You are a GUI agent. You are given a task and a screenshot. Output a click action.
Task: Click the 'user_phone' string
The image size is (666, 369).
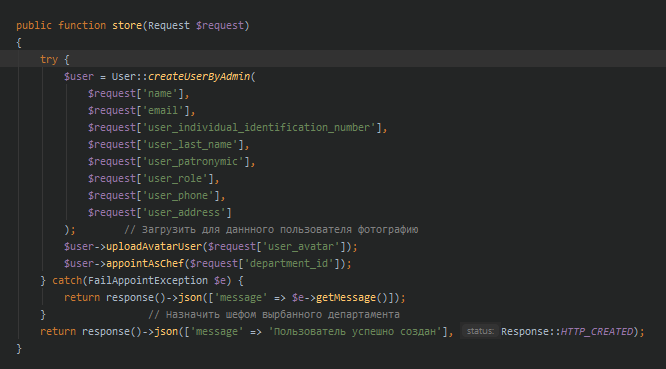pos(178,195)
